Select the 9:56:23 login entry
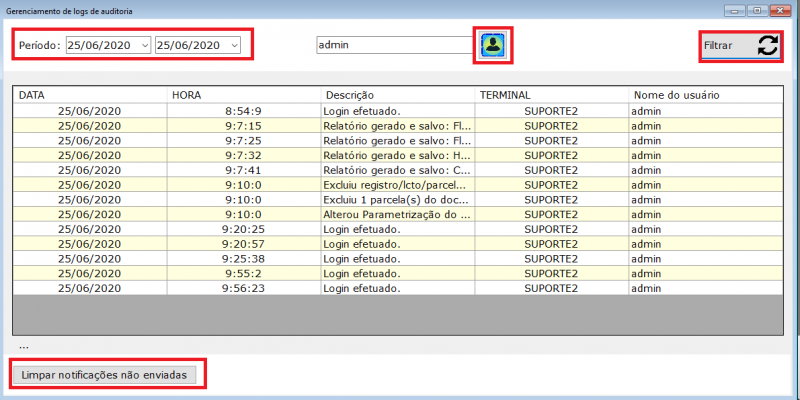The width and height of the screenshot is (800, 400). click(x=397, y=288)
